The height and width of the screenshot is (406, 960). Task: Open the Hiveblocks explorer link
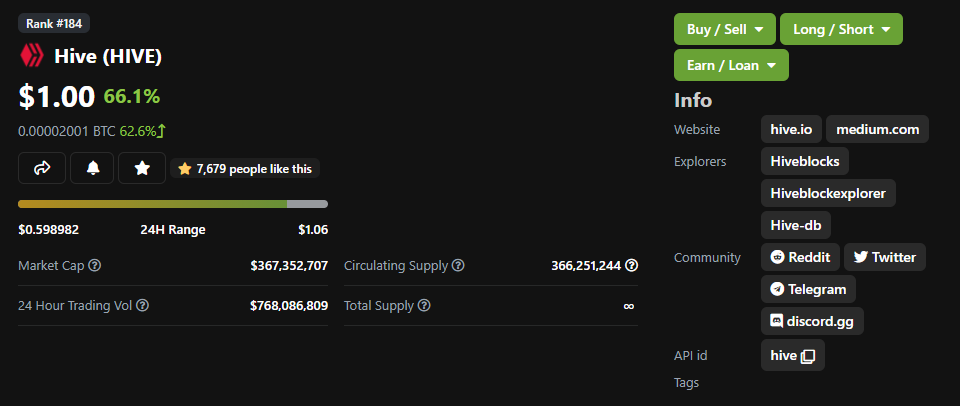point(804,162)
